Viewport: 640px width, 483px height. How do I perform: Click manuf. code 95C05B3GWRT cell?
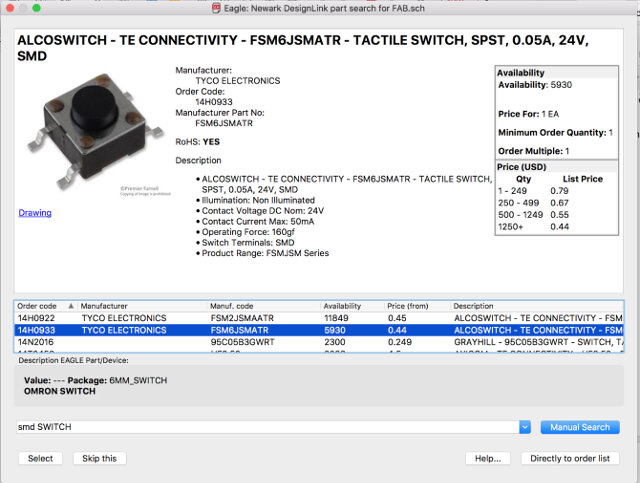[x=242, y=342]
